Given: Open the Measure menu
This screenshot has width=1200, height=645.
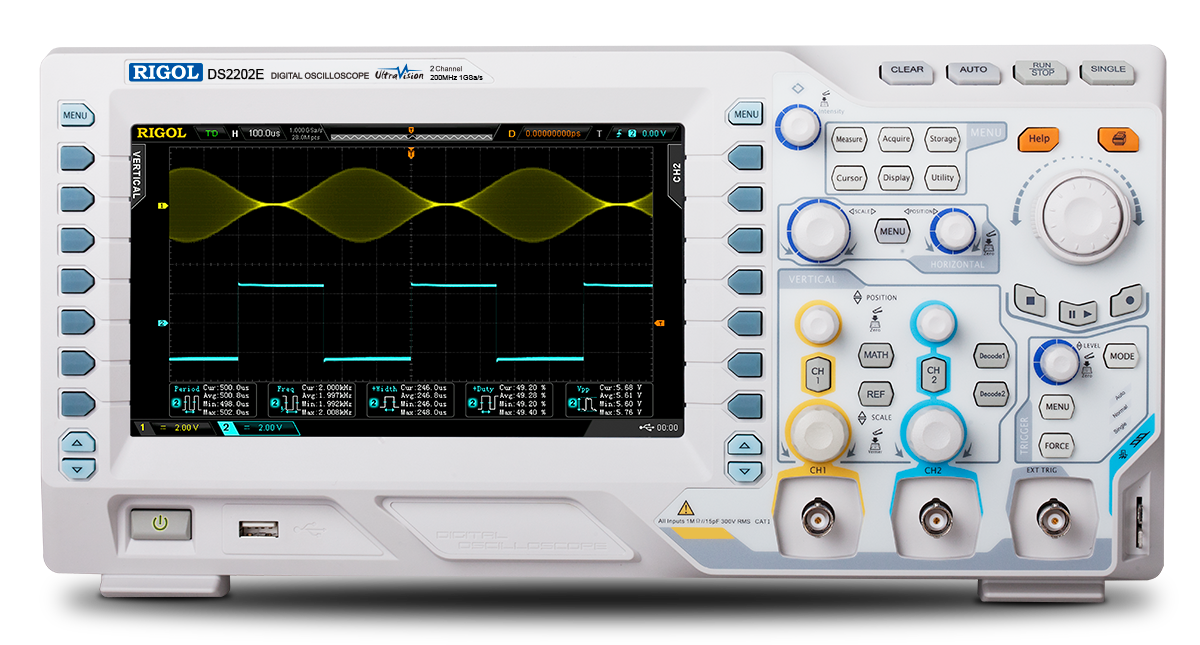Looking at the screenshot, I should [x=849, y=139].
